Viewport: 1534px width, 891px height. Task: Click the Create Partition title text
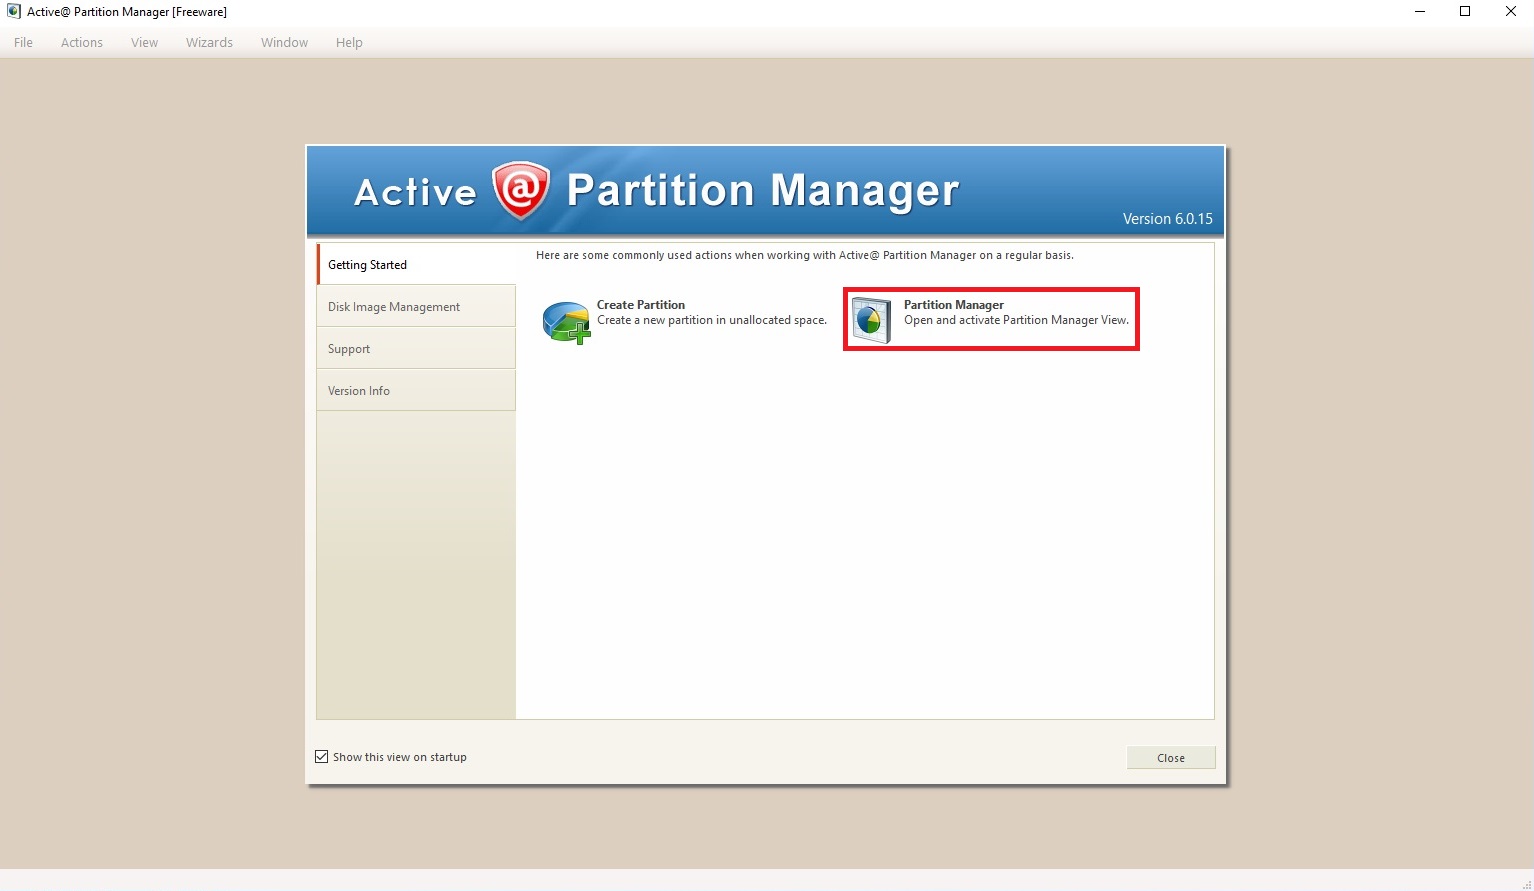point(641,305)
